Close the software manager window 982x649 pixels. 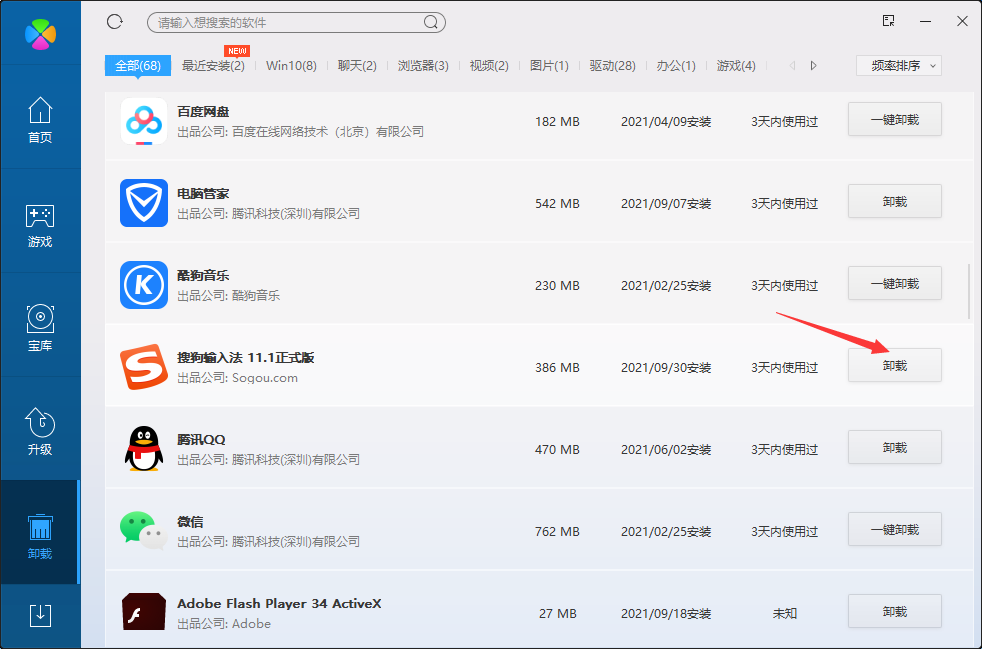963,21
